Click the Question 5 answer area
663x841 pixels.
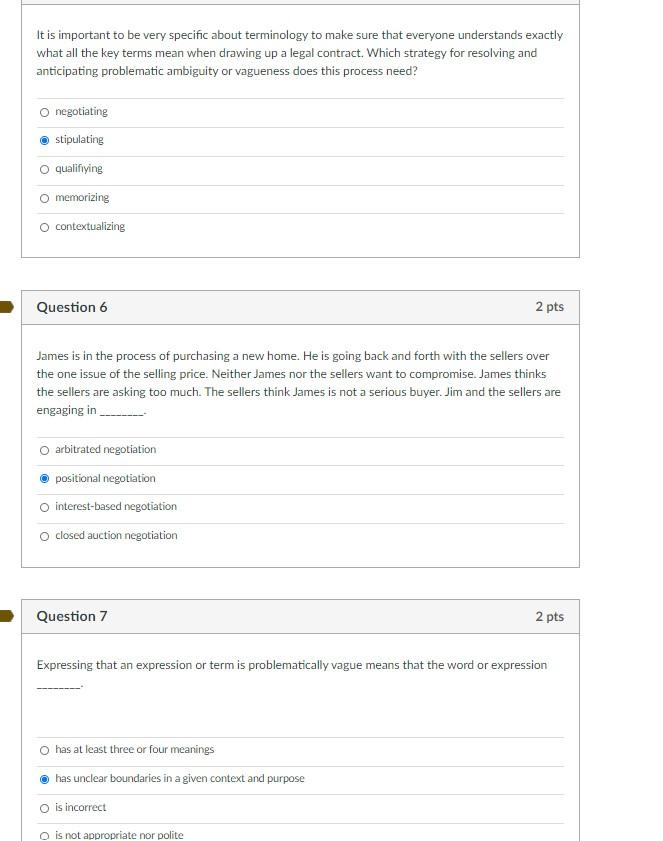click(300, 168)
